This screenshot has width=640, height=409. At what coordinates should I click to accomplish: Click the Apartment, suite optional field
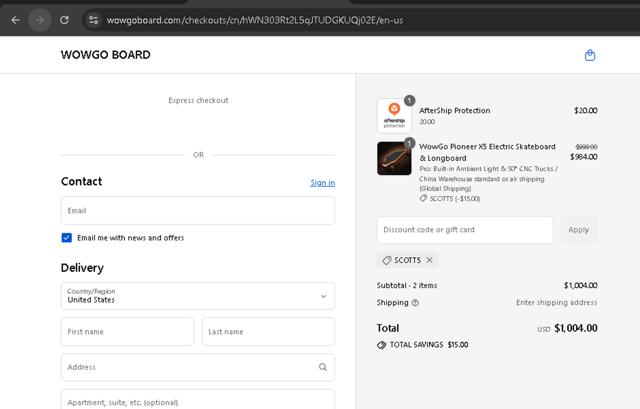click(198, 400)
